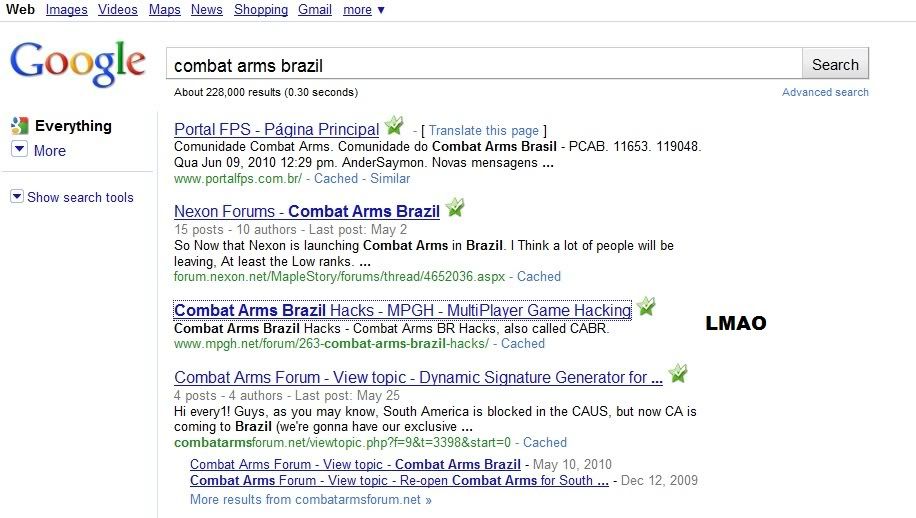Open the top bar 'more' dropdown
The image size is (916, 518).
coord(363,10)
